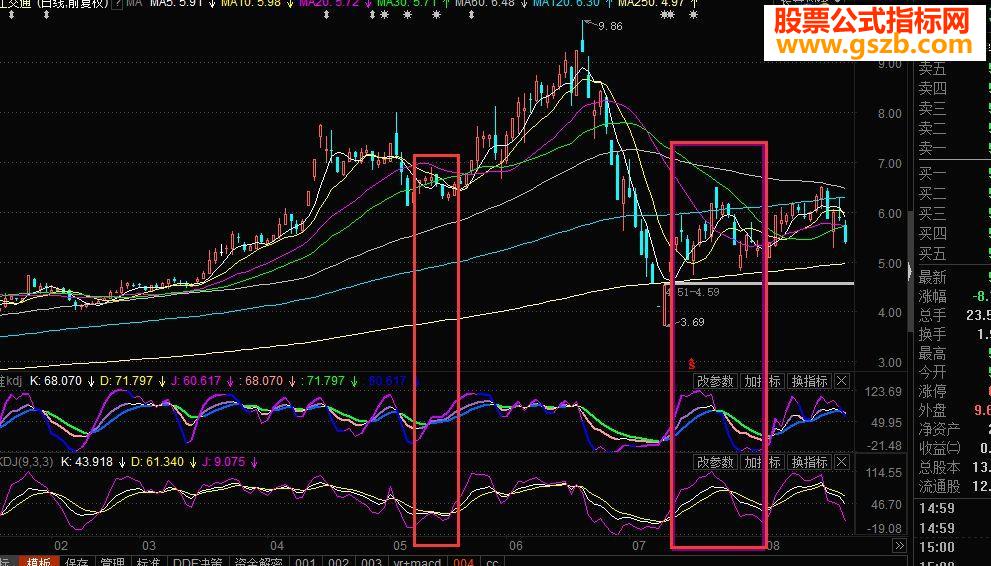The height and width of the screenshot is (566, 991).
Task: Click the red S marker on chart
Action: (x=690, y=361)
